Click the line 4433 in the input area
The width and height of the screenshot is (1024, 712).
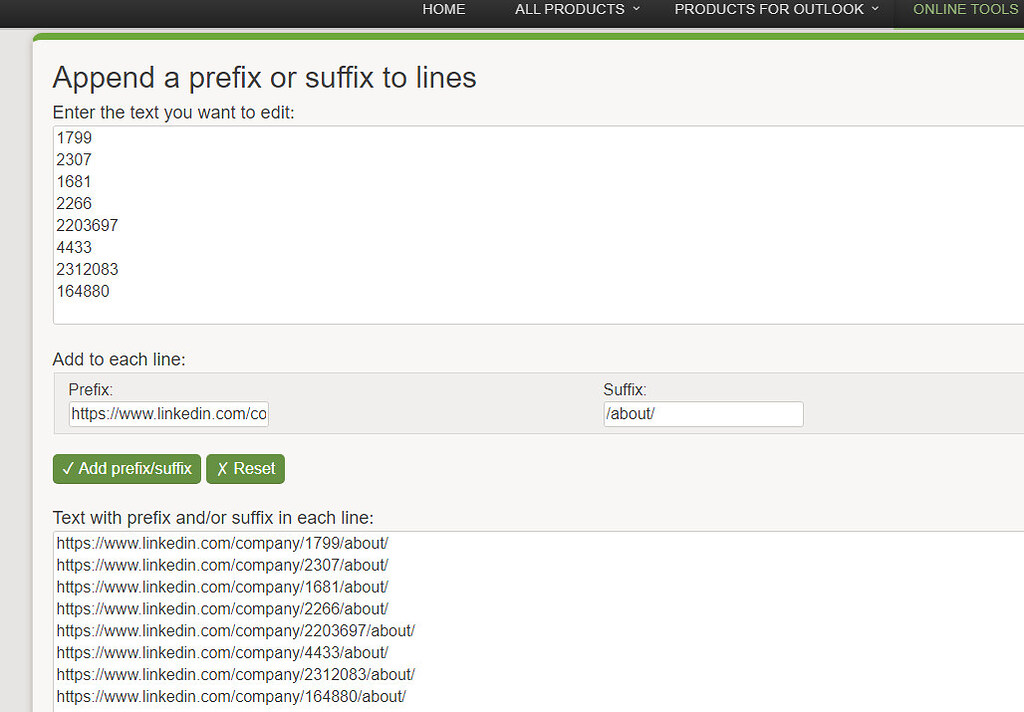pos(74,247)
